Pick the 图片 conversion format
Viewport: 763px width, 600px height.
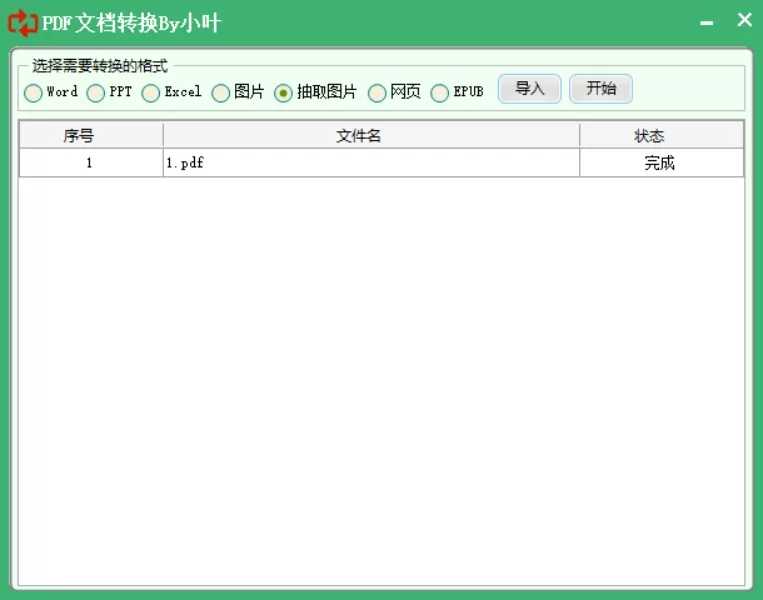(x=237, y=92)
